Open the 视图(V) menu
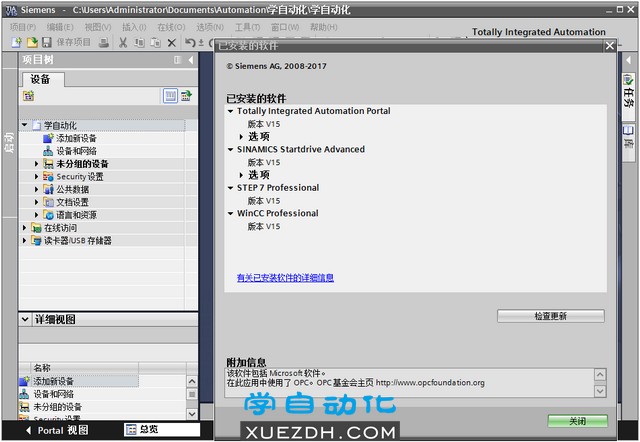 [98, 27]
